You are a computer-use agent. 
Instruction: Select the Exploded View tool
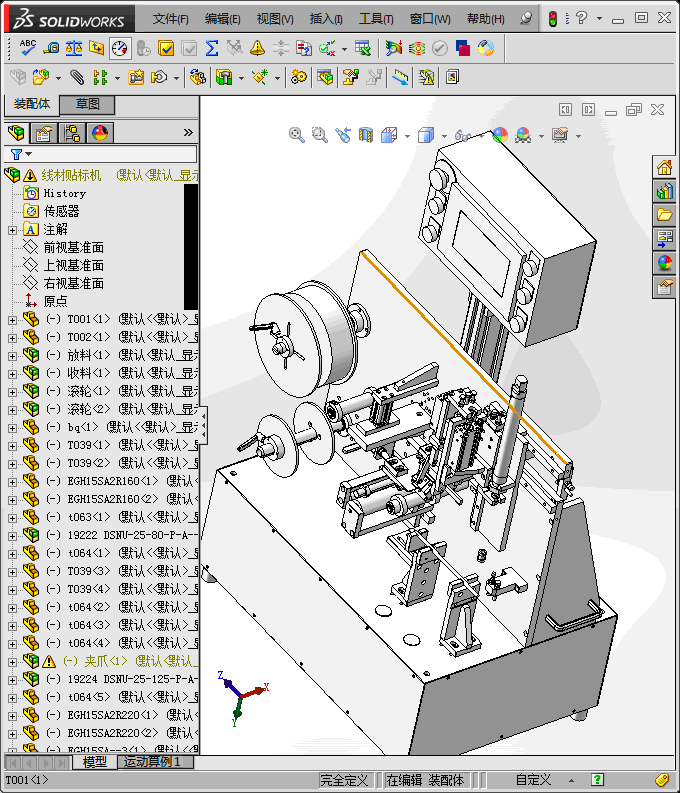pyautogui.click(x=351, y=77)
